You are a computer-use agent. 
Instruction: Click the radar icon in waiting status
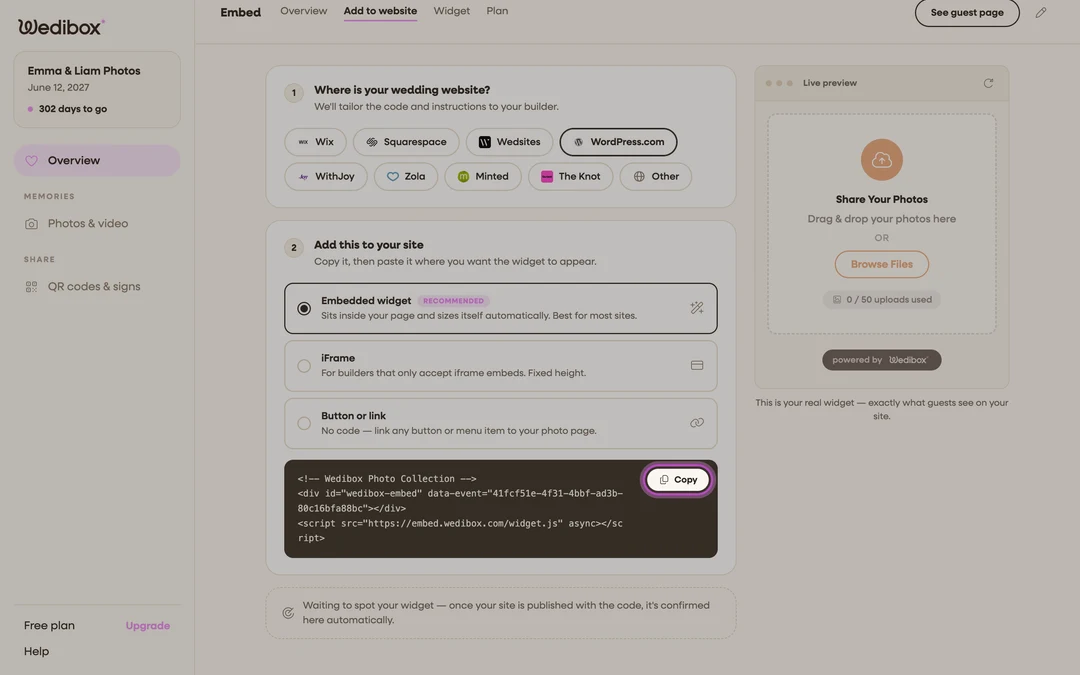coord(288,613)
